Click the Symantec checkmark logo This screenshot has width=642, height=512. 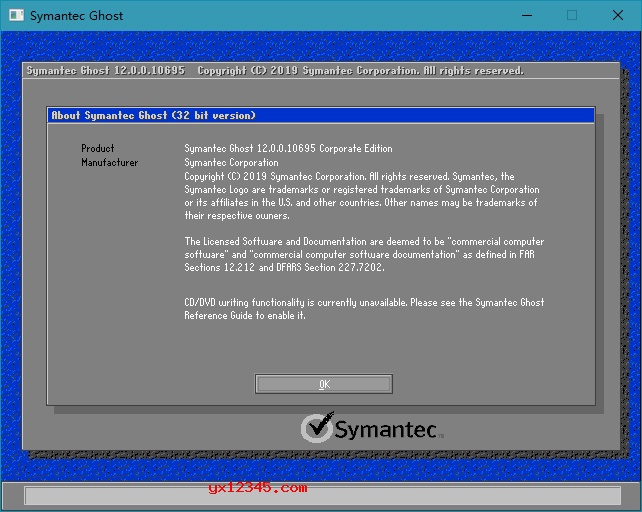click(x=318, y=428)
